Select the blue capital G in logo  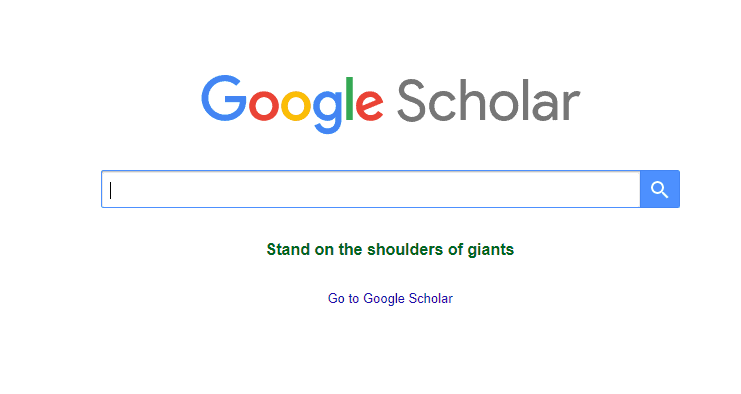(x=224, y=98)
